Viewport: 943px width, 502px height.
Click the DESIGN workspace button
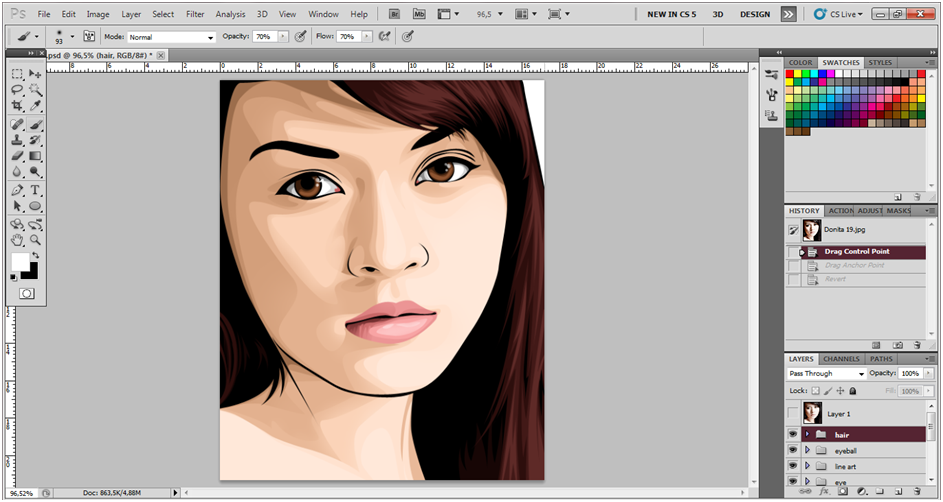755,14
